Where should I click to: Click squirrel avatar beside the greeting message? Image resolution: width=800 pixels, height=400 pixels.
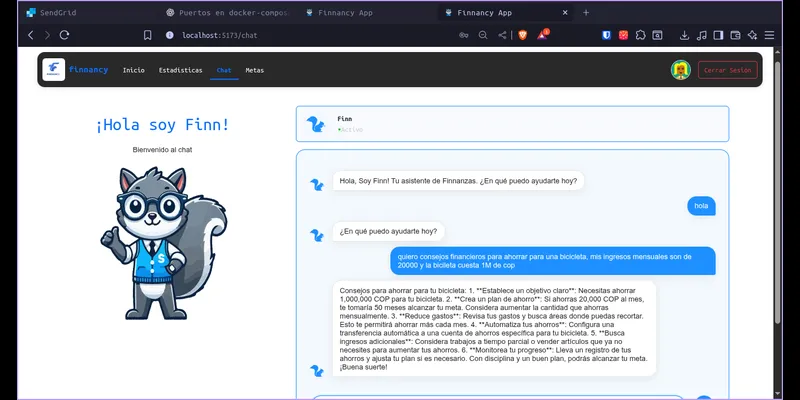coord(317,185)
